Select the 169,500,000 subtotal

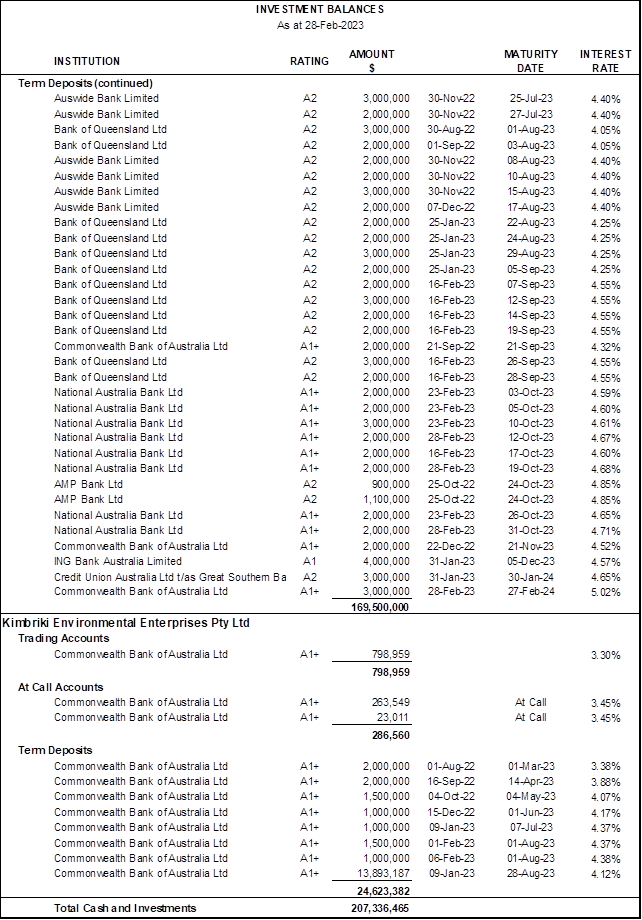[x=380, y=607]
